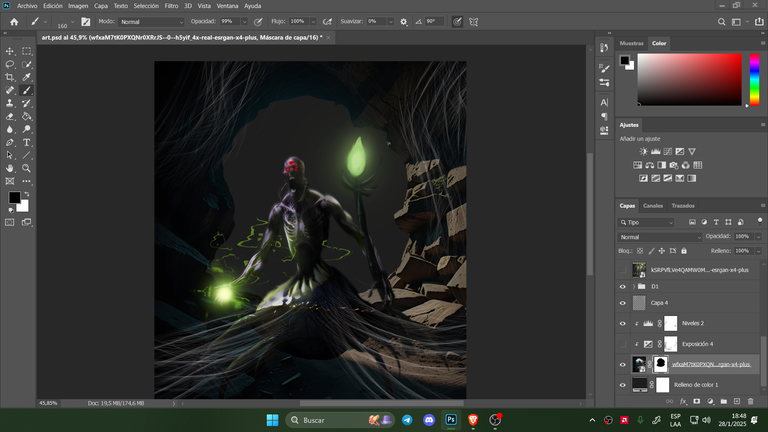Add a layer mask with bottom icon
The height and width of the screenshot is (432, 768).
tap(696, 401)
